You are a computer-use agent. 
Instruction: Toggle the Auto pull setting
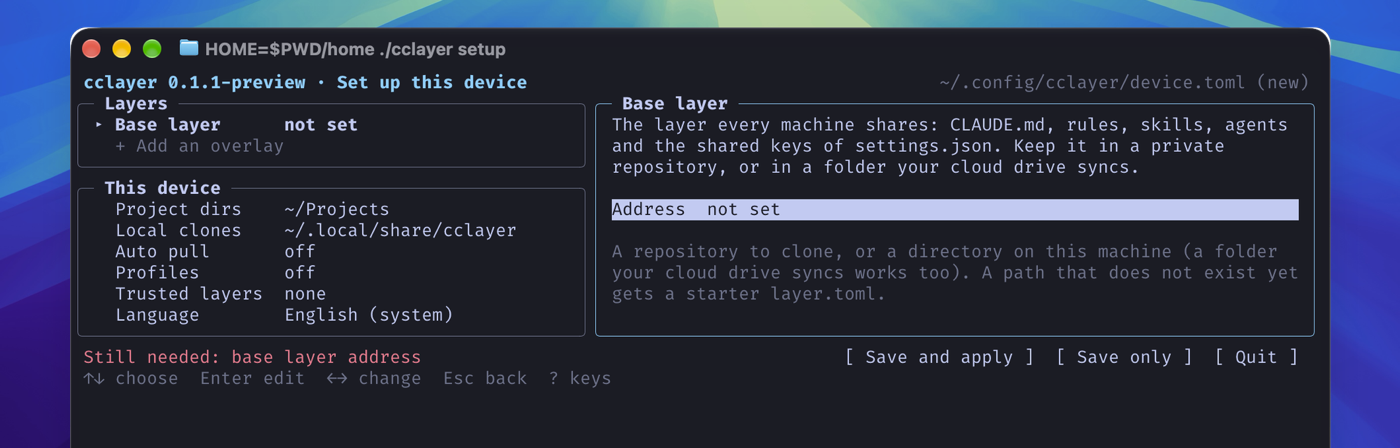point(331,251)
